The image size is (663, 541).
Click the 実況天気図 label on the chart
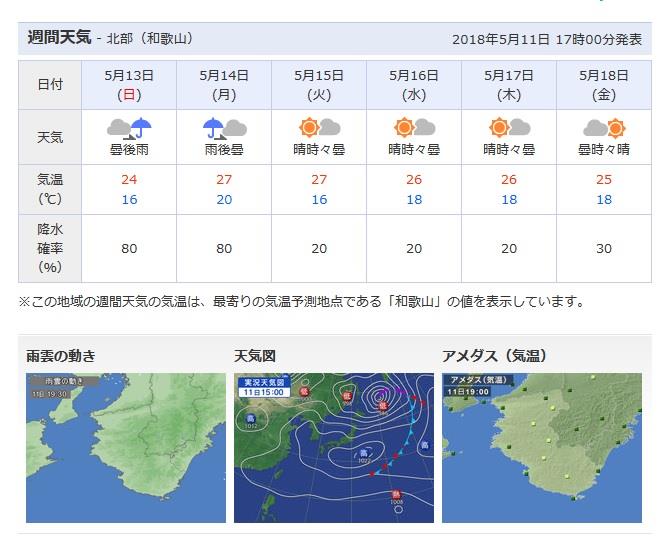point(264,383)
